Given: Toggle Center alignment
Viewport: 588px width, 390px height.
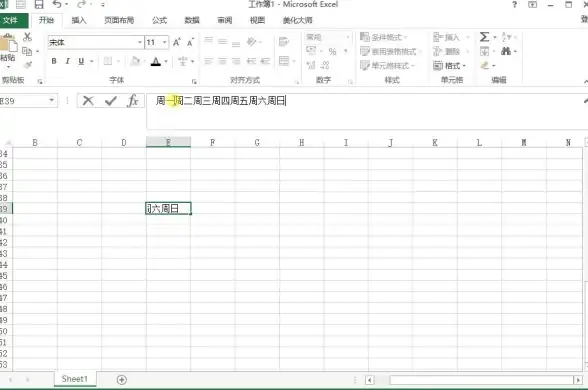Looking at the screenshot, I should (x=222, y=61).
